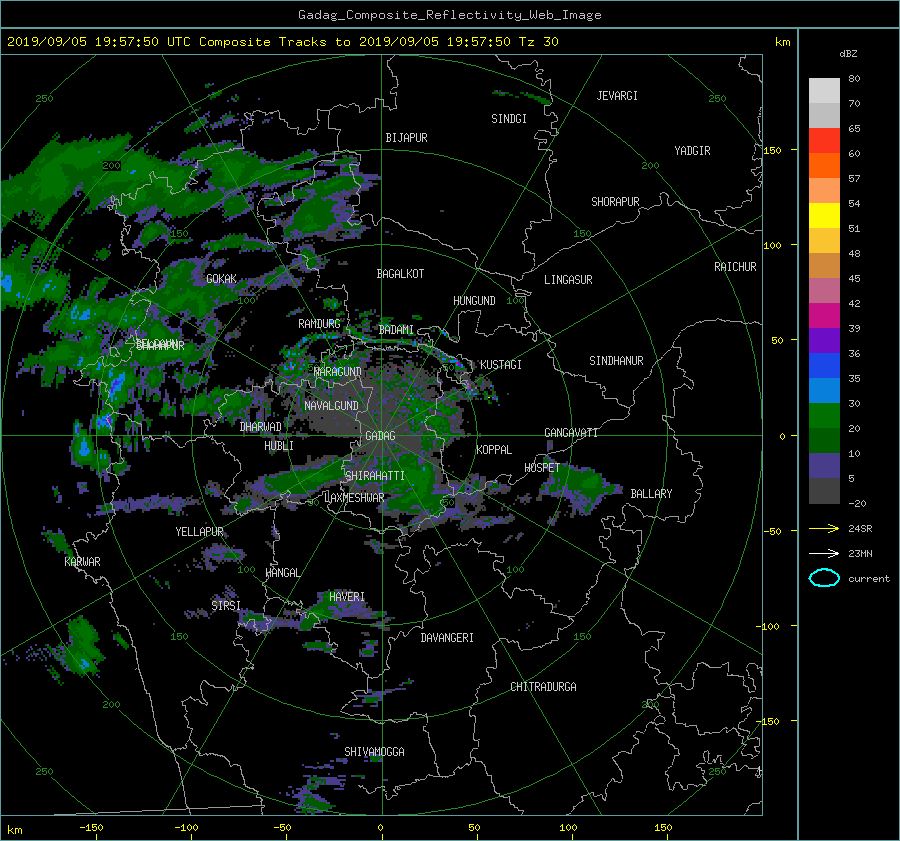Select the CHITRADURGA label
The width and height of the screenshot is (900, 841).
click(x=543, y=687)
